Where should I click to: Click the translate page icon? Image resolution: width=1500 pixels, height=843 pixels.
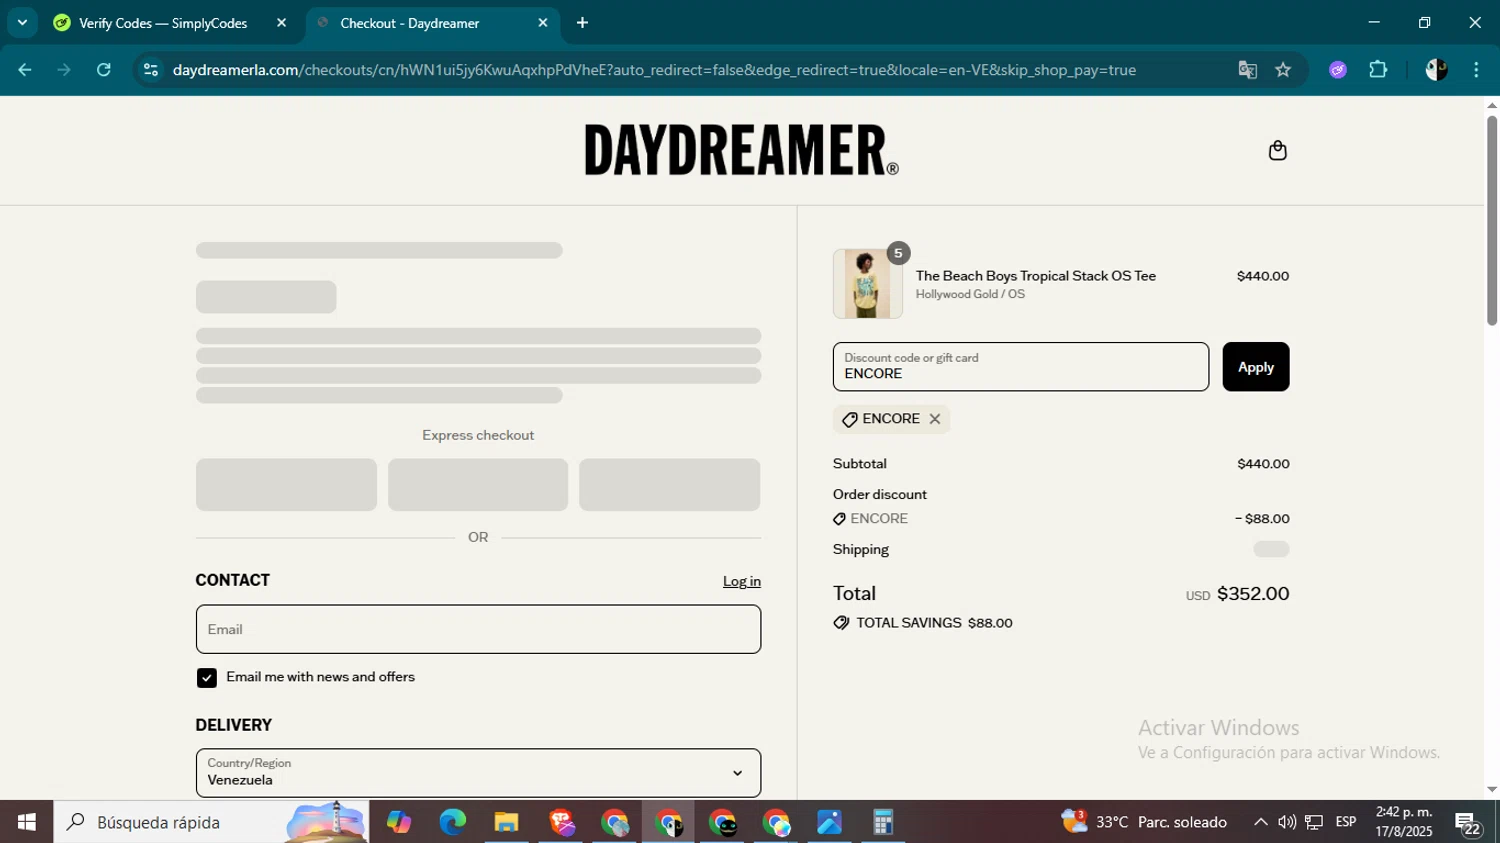point(1247,70)
